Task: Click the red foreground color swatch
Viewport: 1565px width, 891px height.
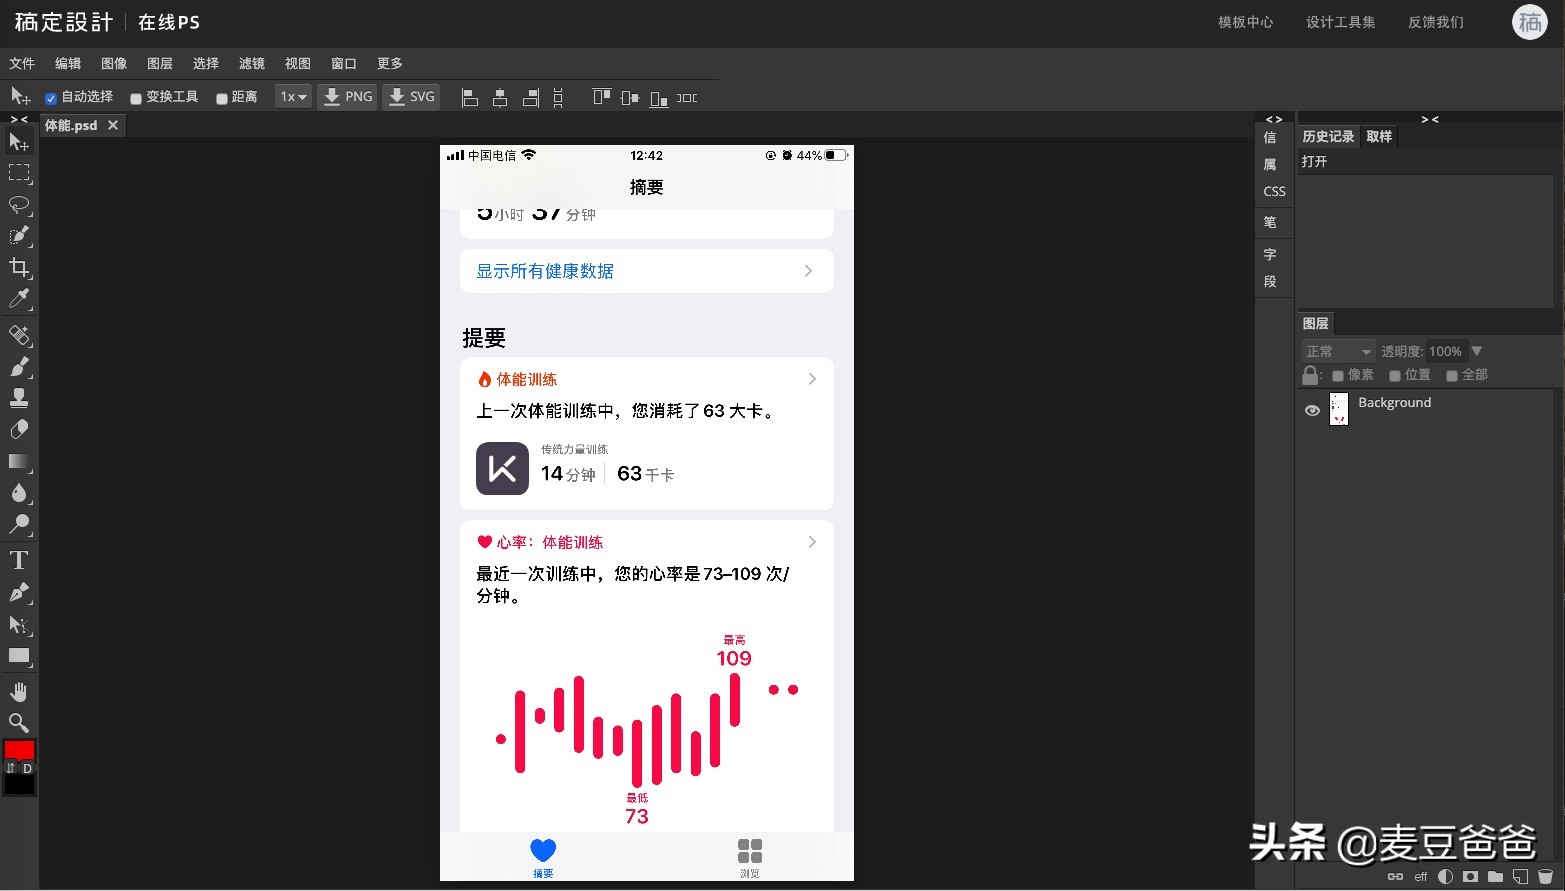Action: 20,749
